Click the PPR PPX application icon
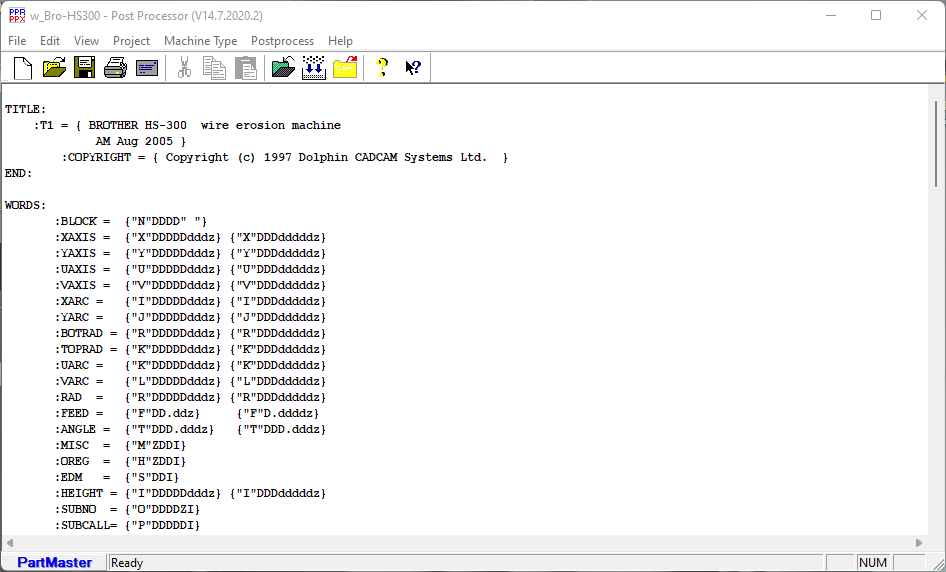 point(17,16)
